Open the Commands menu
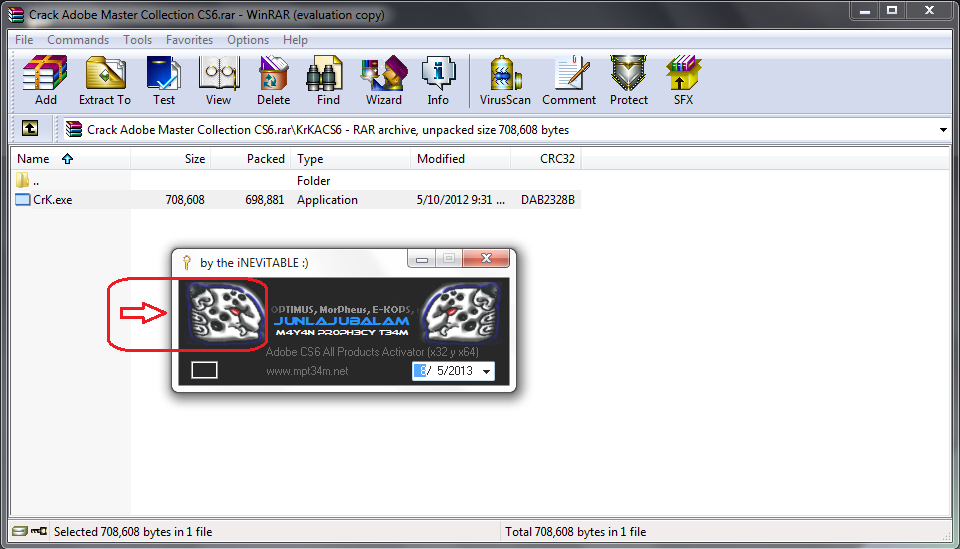 [78, 40]
